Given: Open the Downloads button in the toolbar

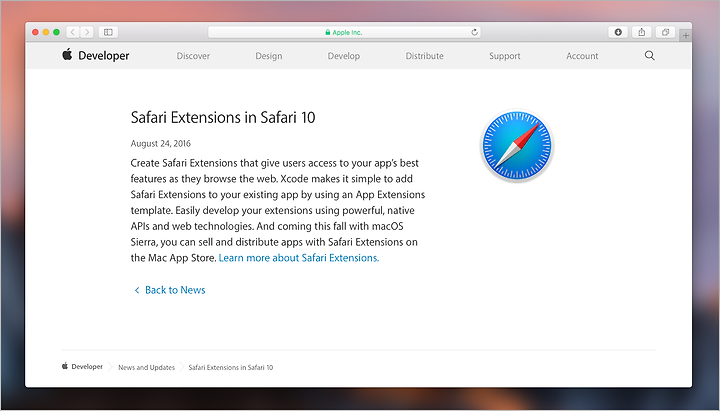Looking at the screenshot, I should [618, 32].
